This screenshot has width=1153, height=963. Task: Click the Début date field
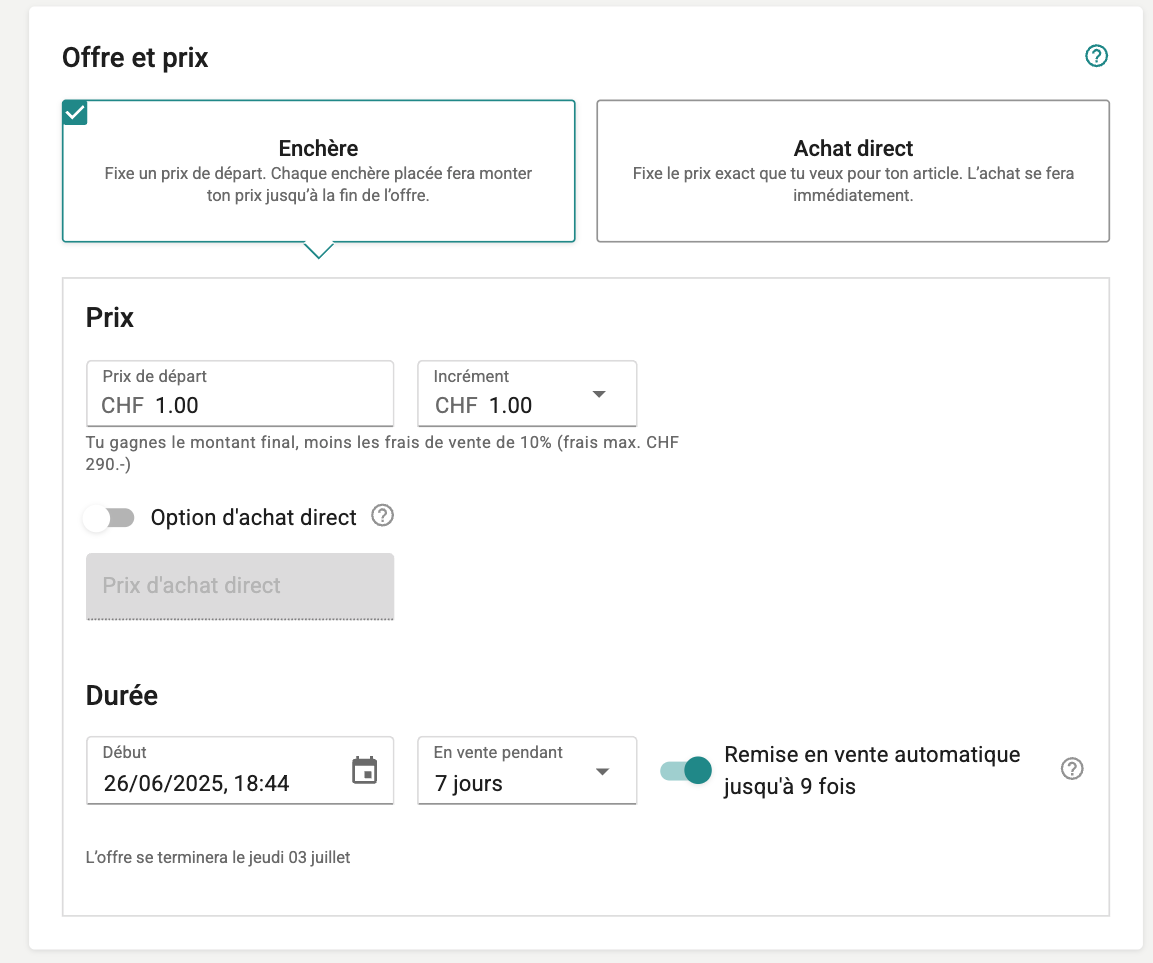240,770
